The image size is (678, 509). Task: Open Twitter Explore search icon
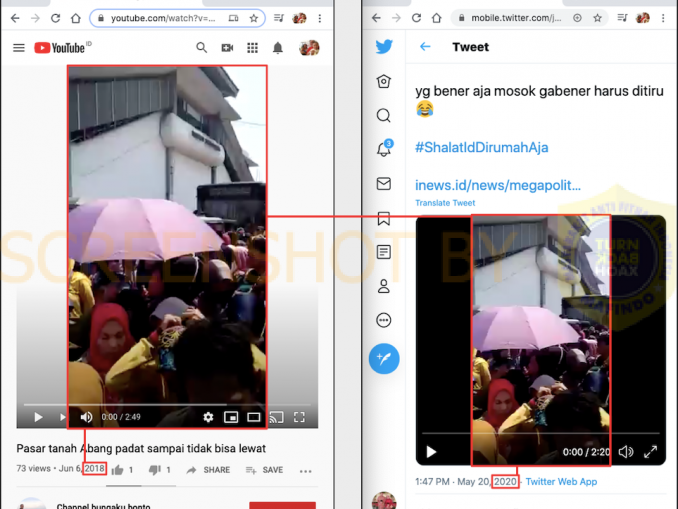click(384, 115)
